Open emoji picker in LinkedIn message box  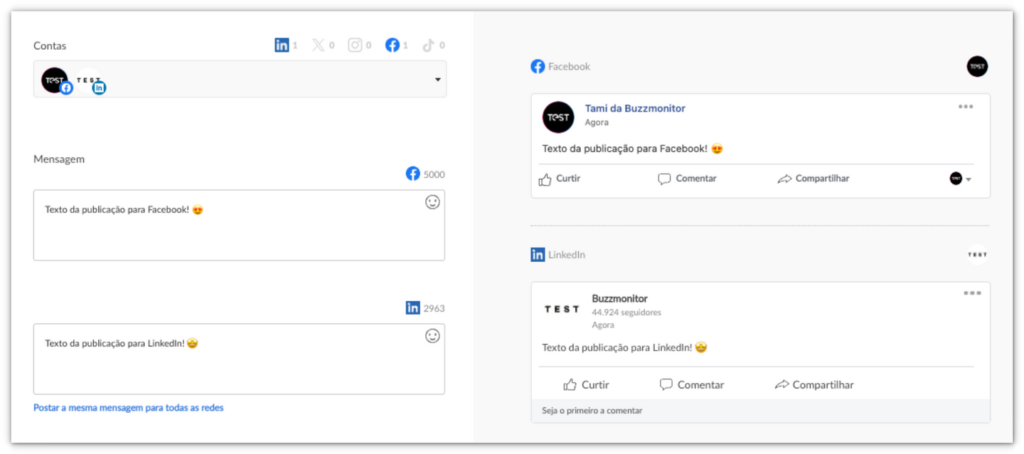pos(432,336)
